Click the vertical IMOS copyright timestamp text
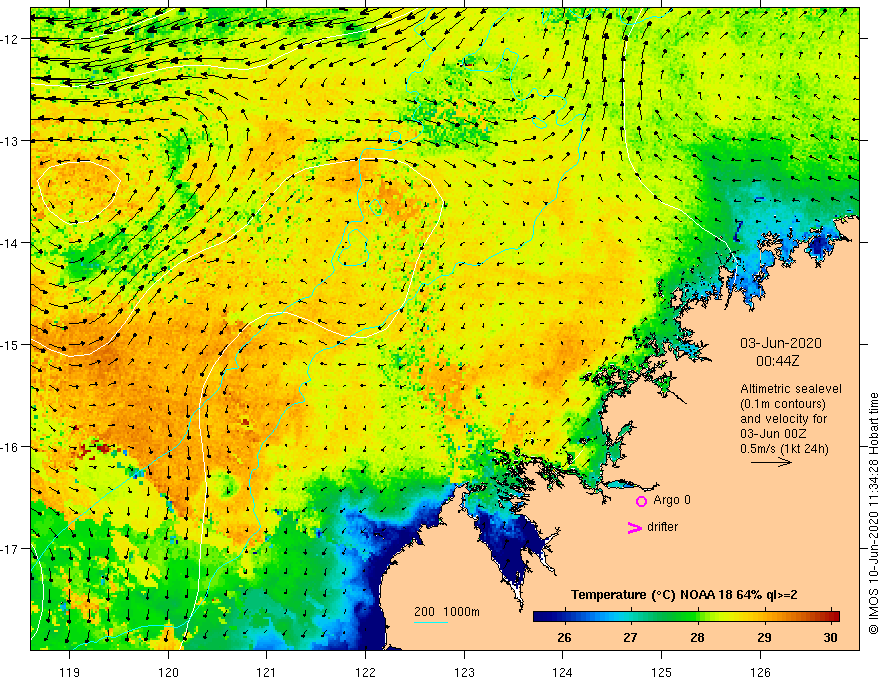 pyautogui.click(x=873, y=513)
